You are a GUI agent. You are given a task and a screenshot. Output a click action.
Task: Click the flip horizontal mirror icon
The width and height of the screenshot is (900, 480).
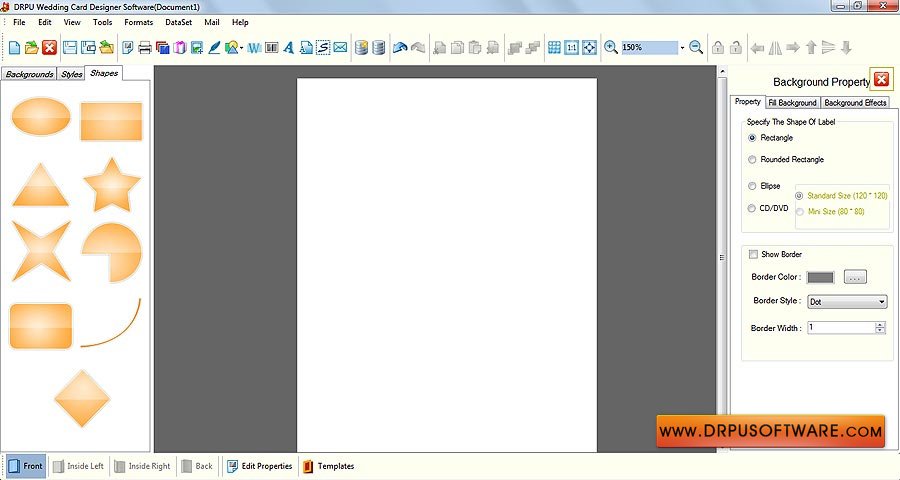coord(775,48)
